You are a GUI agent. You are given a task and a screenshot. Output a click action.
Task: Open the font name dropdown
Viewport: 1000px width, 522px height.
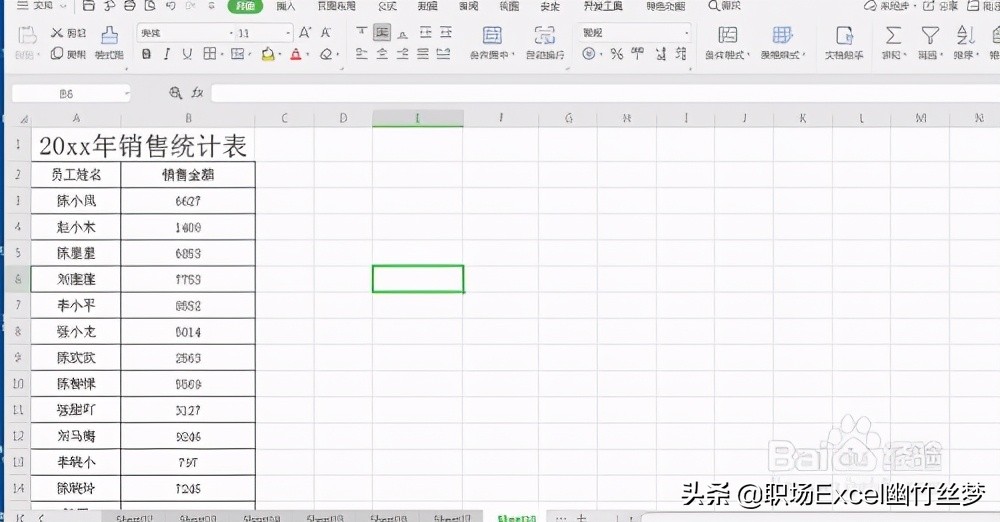tap(231, 33)
